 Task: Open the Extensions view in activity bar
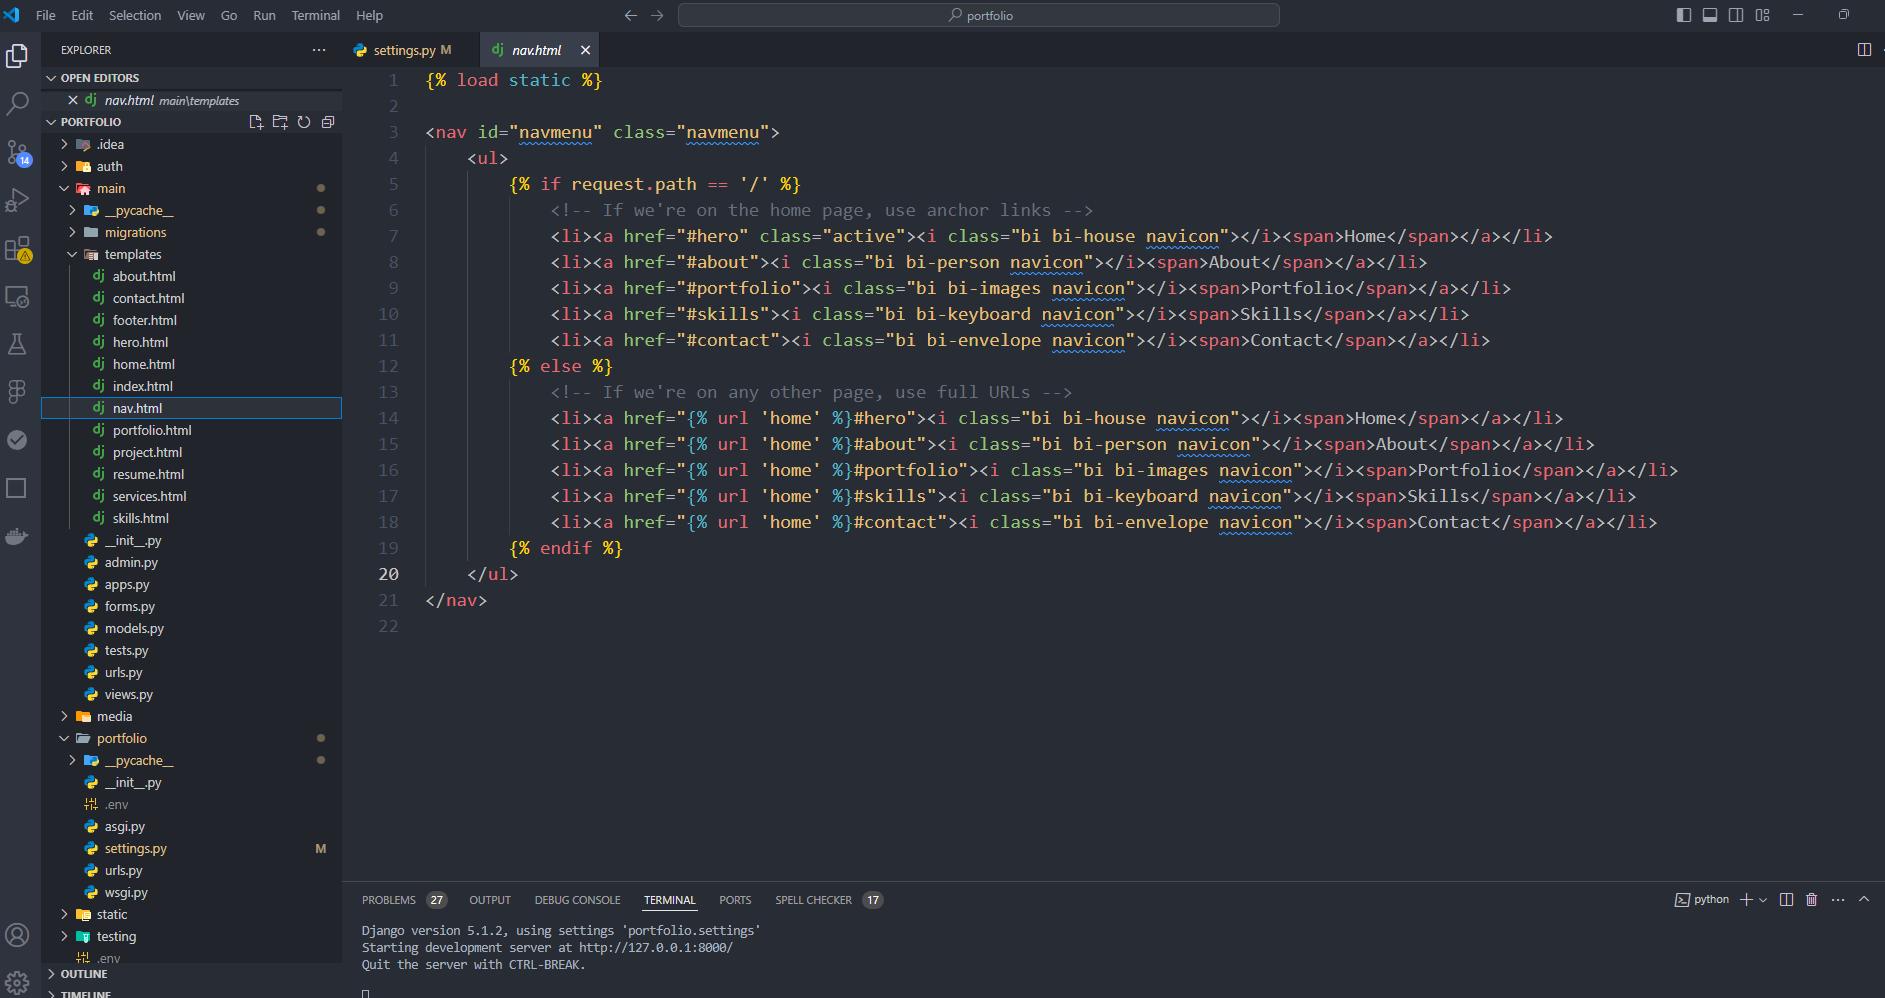click(x=17, y=248)
